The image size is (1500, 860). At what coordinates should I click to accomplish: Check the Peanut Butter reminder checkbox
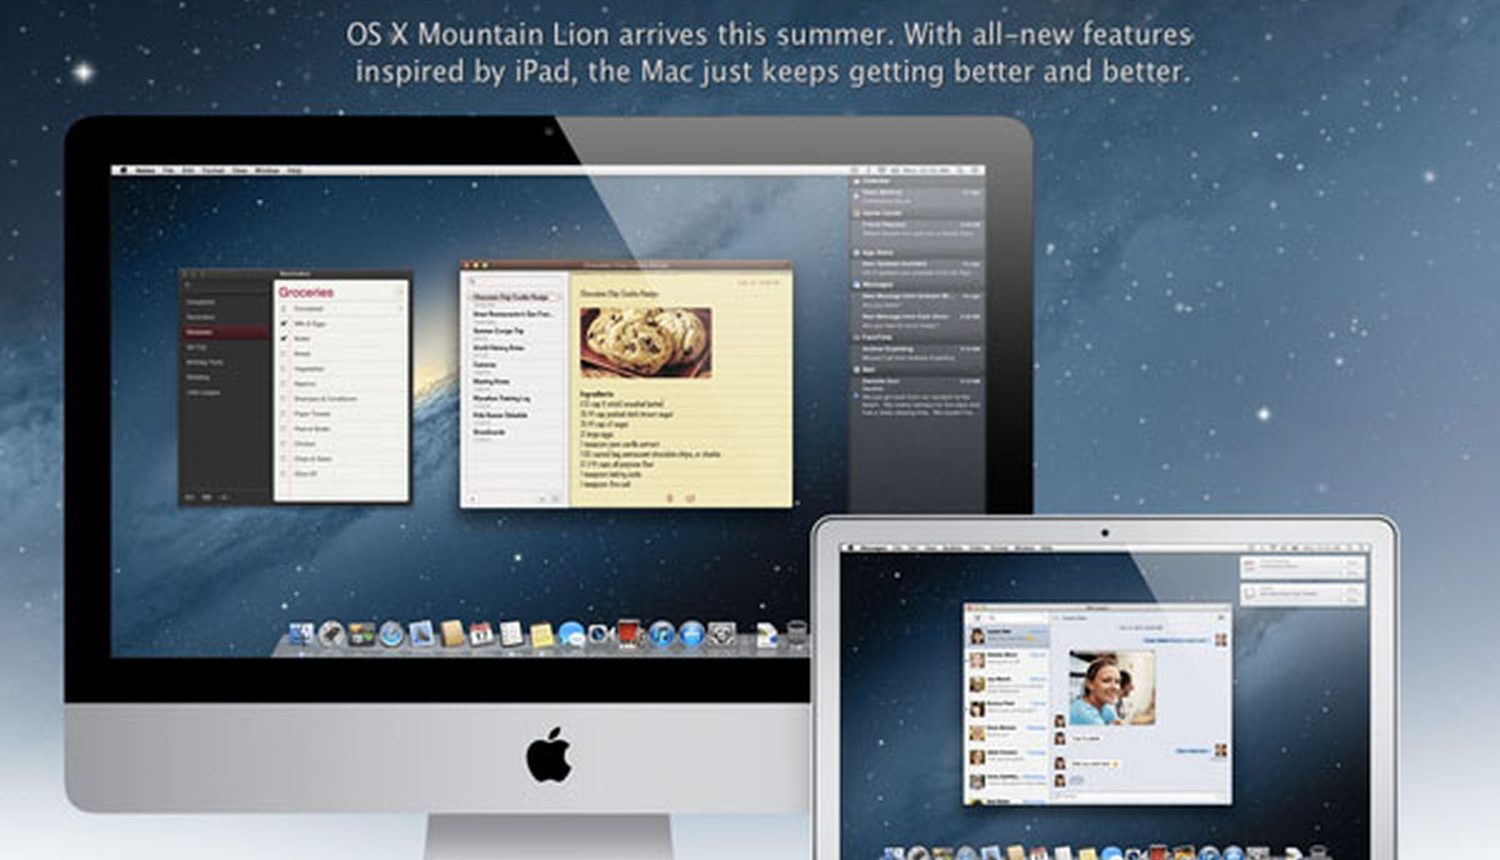coord(285,429)
